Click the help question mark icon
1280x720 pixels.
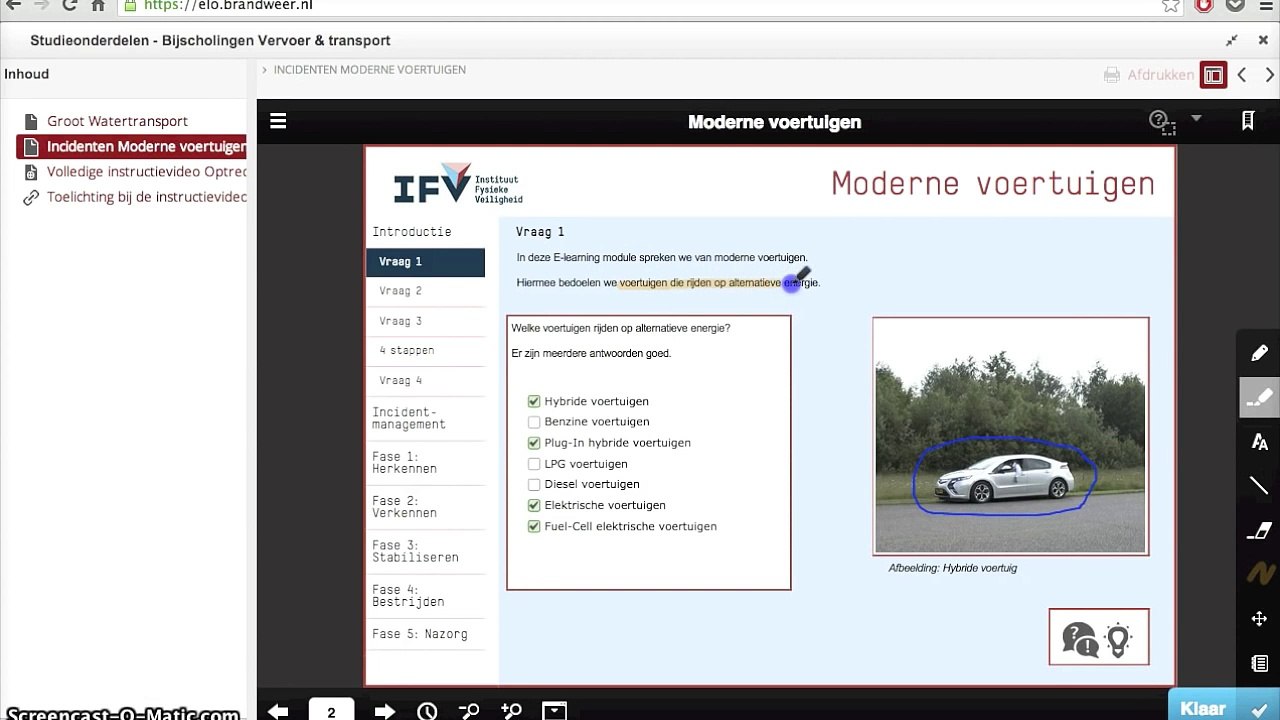click(1160, 122)
